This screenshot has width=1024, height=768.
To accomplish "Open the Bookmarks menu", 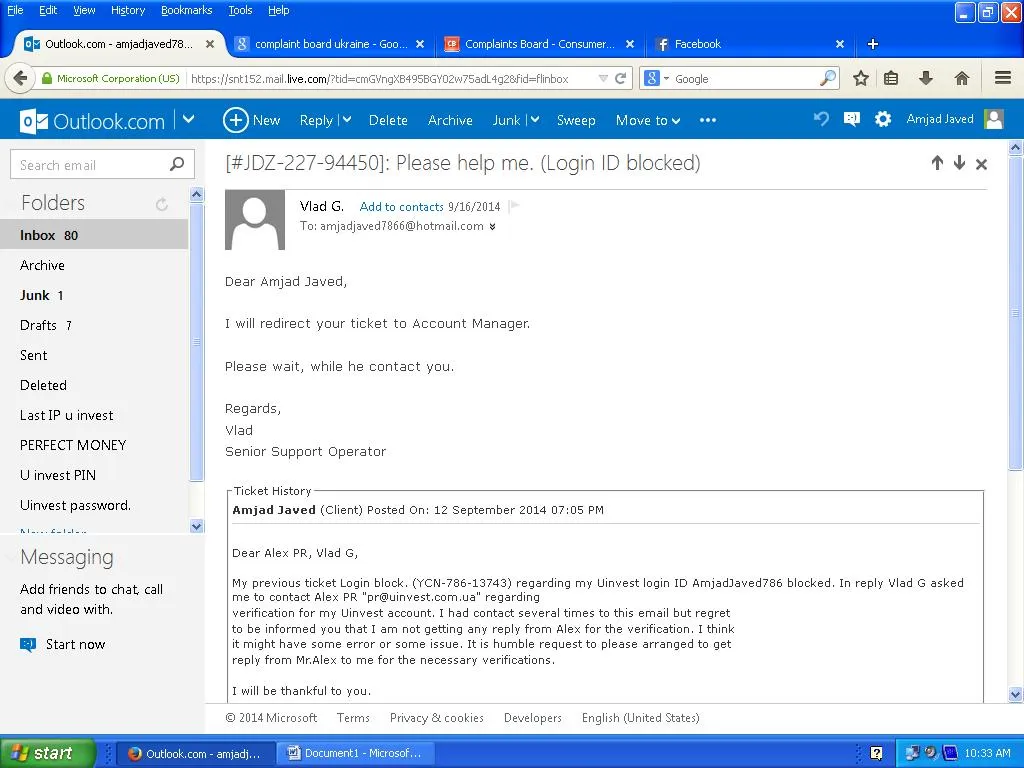I will (186, 10).
